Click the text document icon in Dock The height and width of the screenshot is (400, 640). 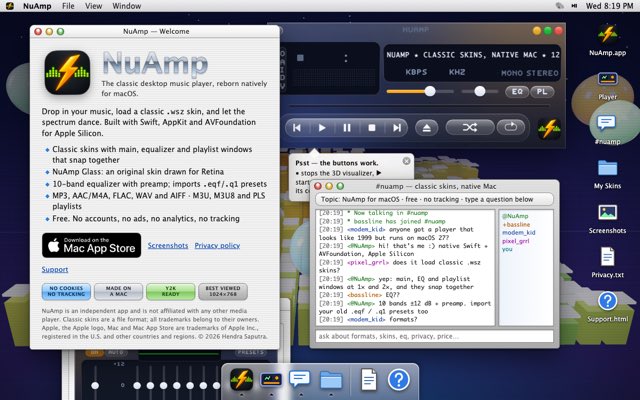coord(369,380)
